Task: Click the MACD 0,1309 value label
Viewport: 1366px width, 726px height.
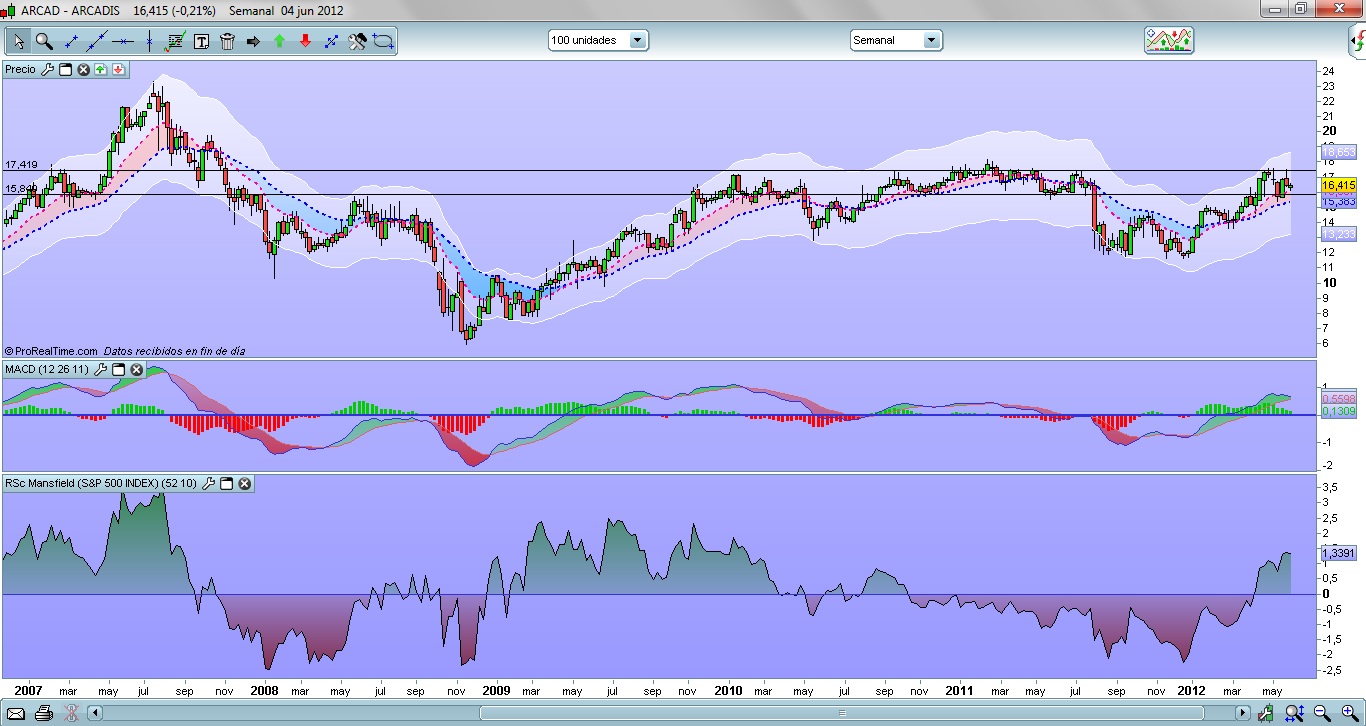Action: (1338, 411)
